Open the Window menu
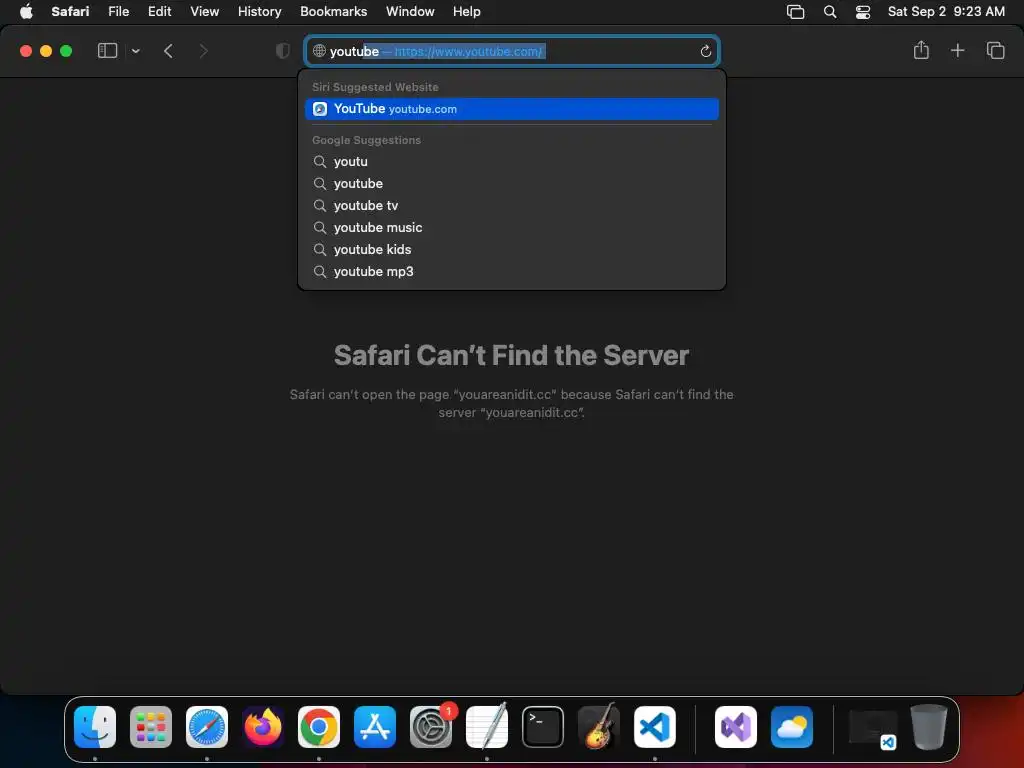The height and width of the screenshot is (768, 1024). (x=410, y=11)
